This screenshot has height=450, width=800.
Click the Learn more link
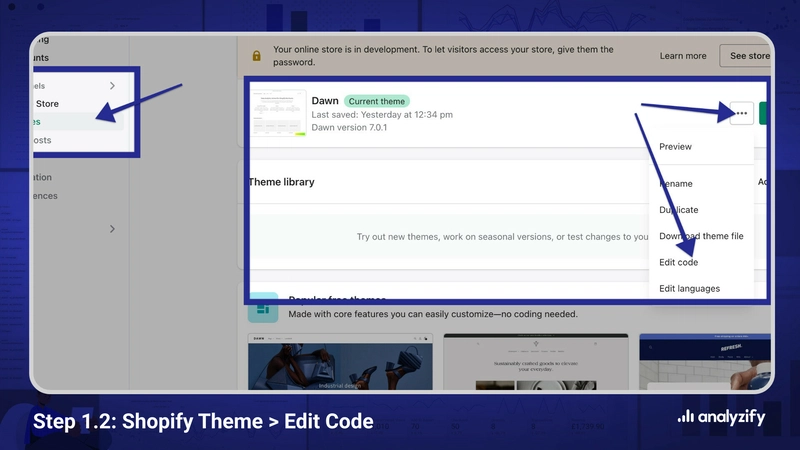pyautogui.click(x=683, y=56)
